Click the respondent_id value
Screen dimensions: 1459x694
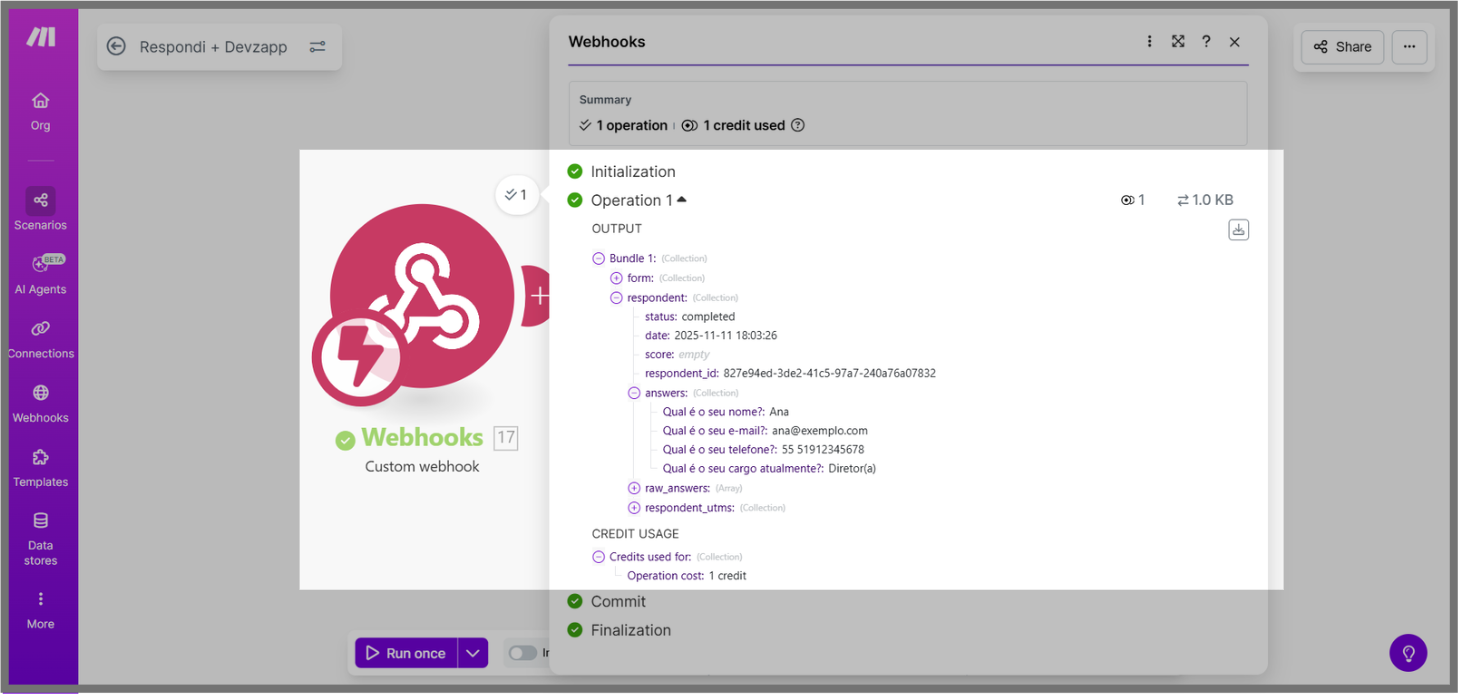tap(829, 374)
